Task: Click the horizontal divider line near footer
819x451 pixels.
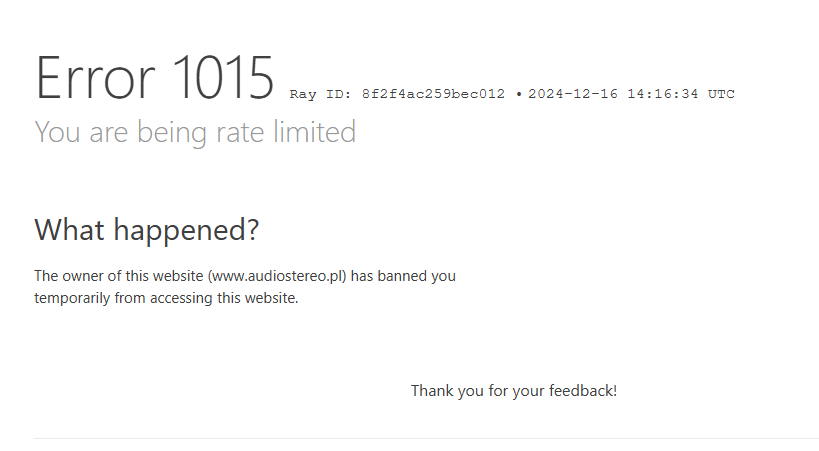Action: (426, 438)
